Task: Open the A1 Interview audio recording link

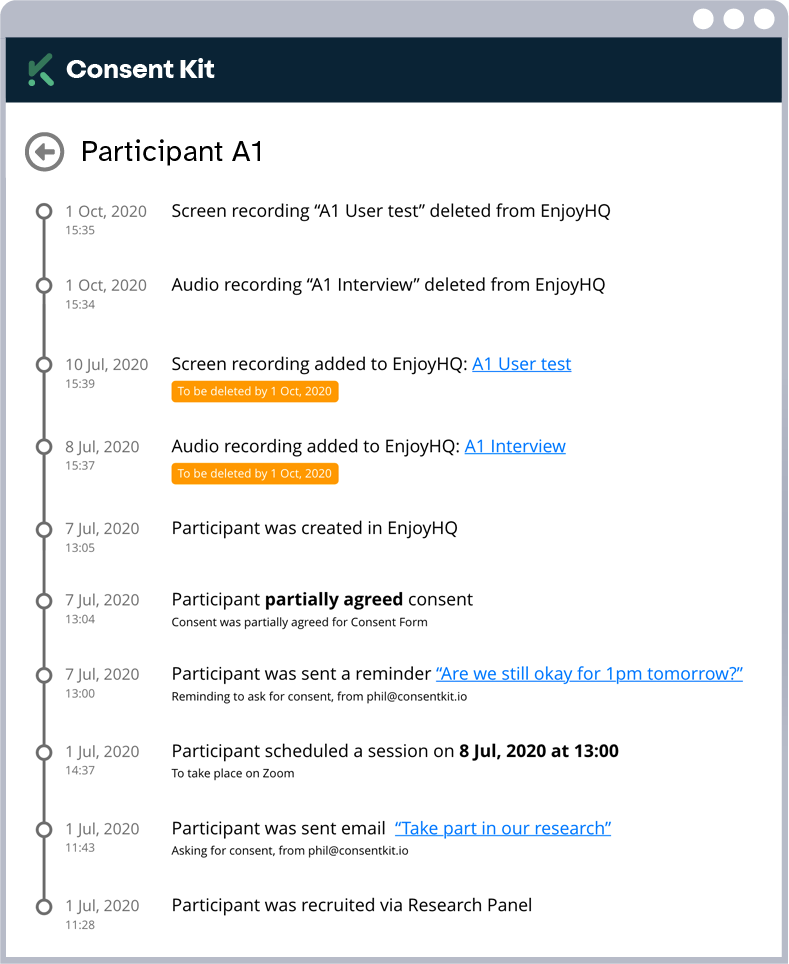Action: coord(515,446)
